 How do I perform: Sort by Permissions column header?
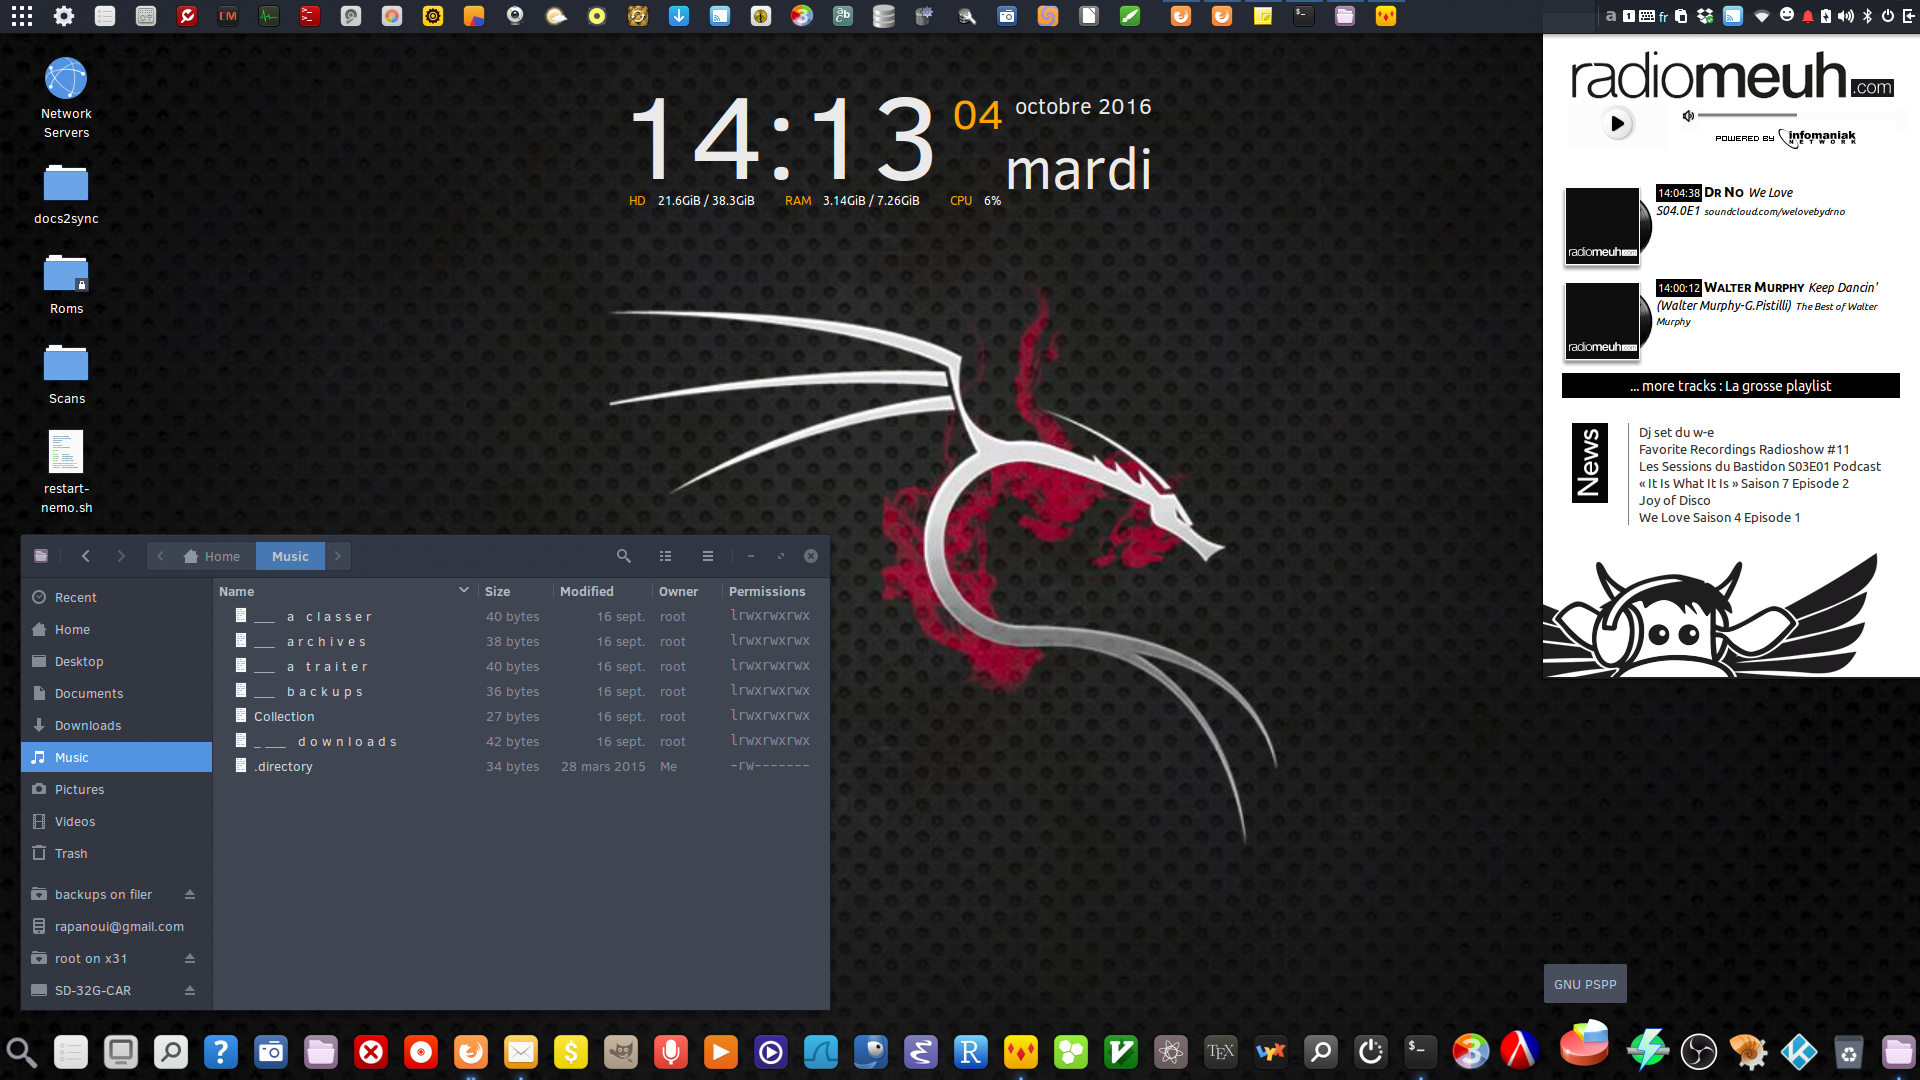(774, 591)
